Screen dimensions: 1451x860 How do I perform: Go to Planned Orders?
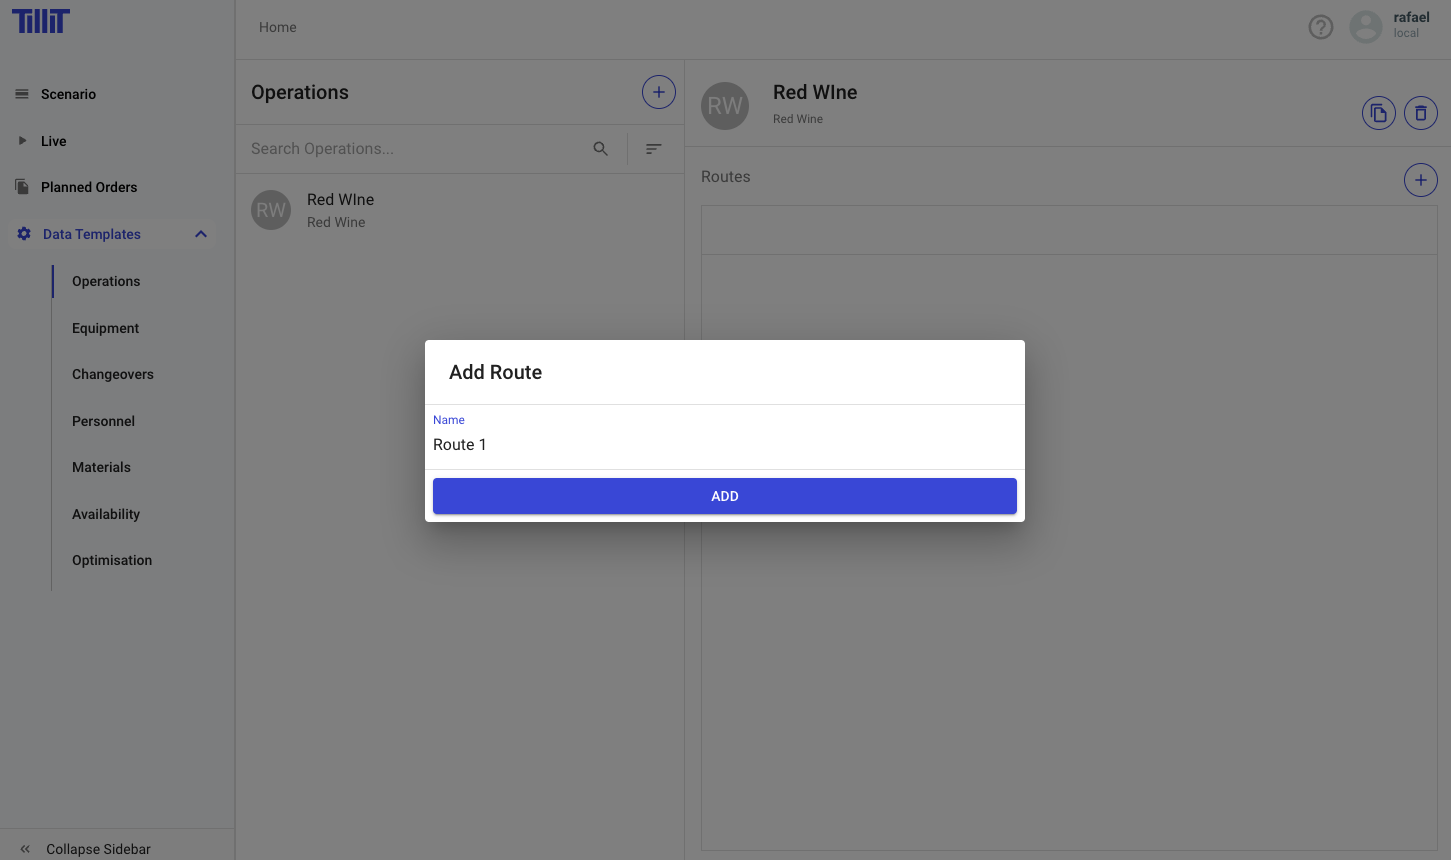pyautogui.click(x=89, y=187)
